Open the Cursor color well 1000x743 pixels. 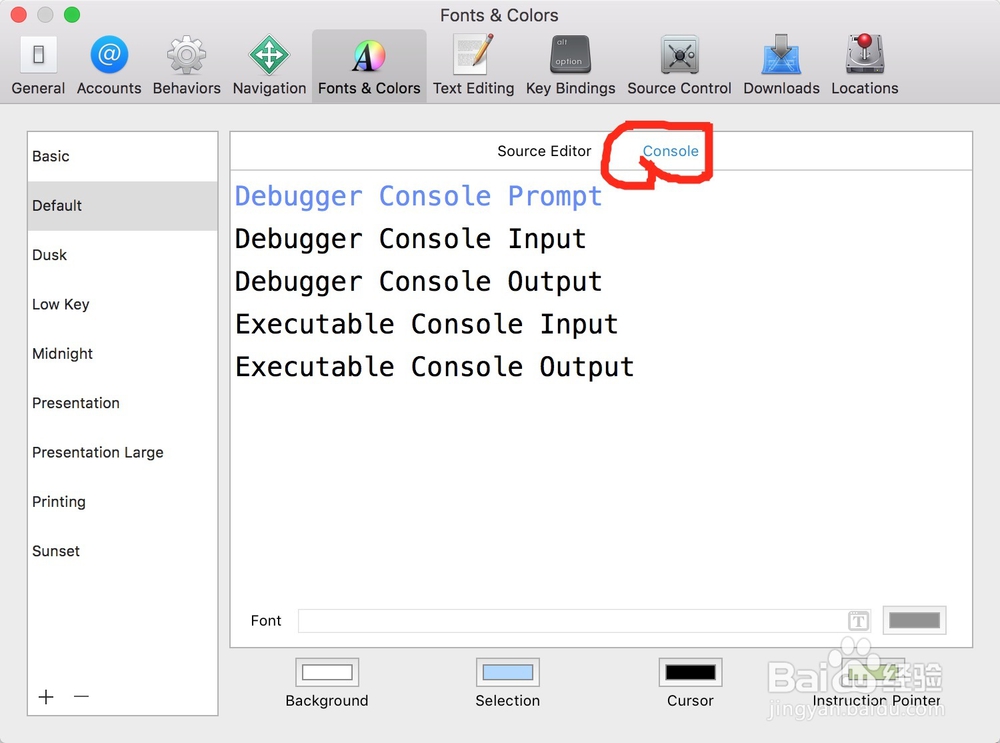pos(690,672)
